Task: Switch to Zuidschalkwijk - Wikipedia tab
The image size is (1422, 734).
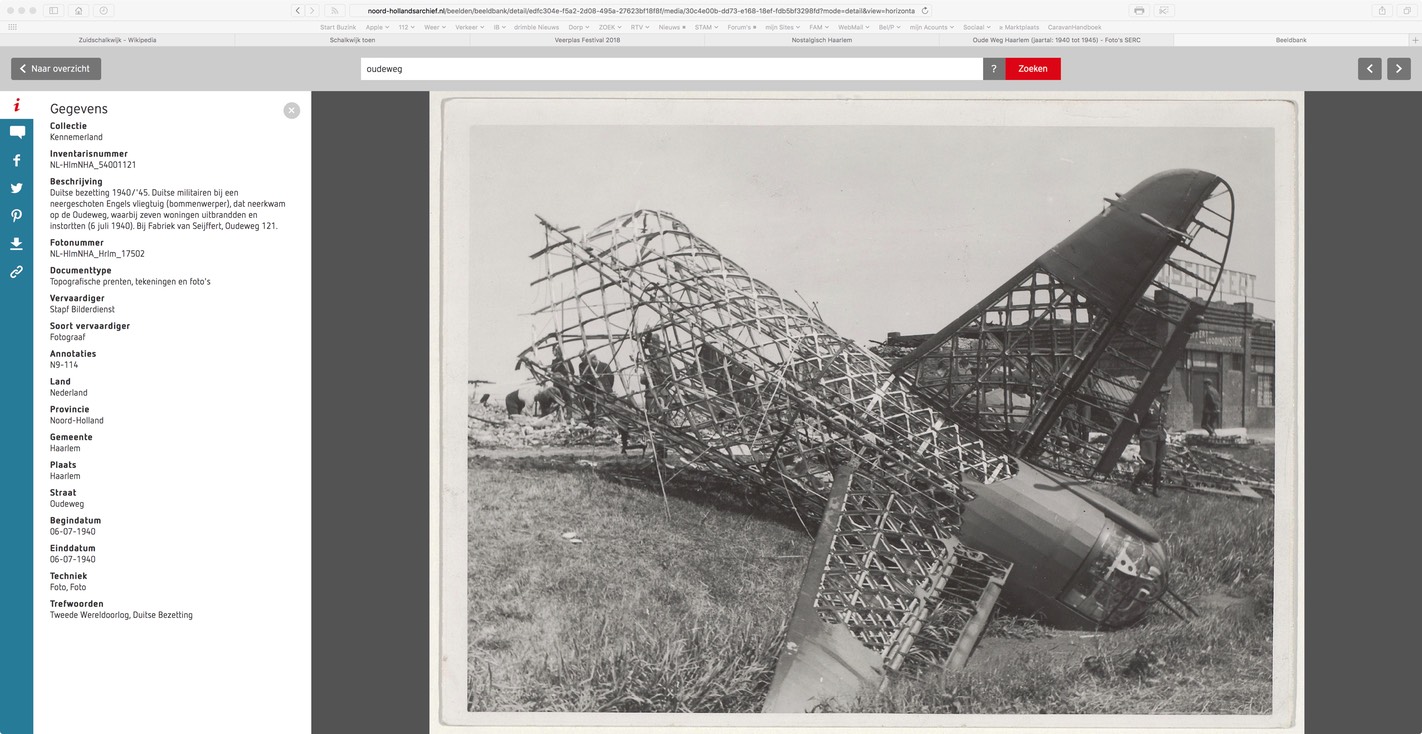Action: (117, 40)
